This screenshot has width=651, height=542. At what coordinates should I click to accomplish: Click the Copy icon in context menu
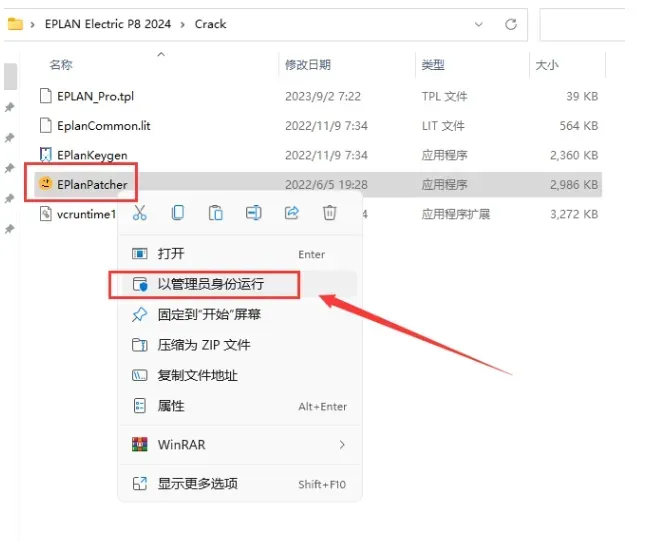(178, 213)
